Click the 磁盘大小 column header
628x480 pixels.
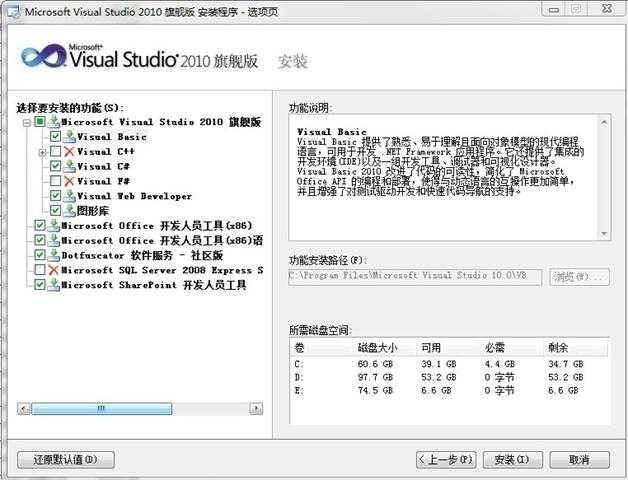click(377, 348)
